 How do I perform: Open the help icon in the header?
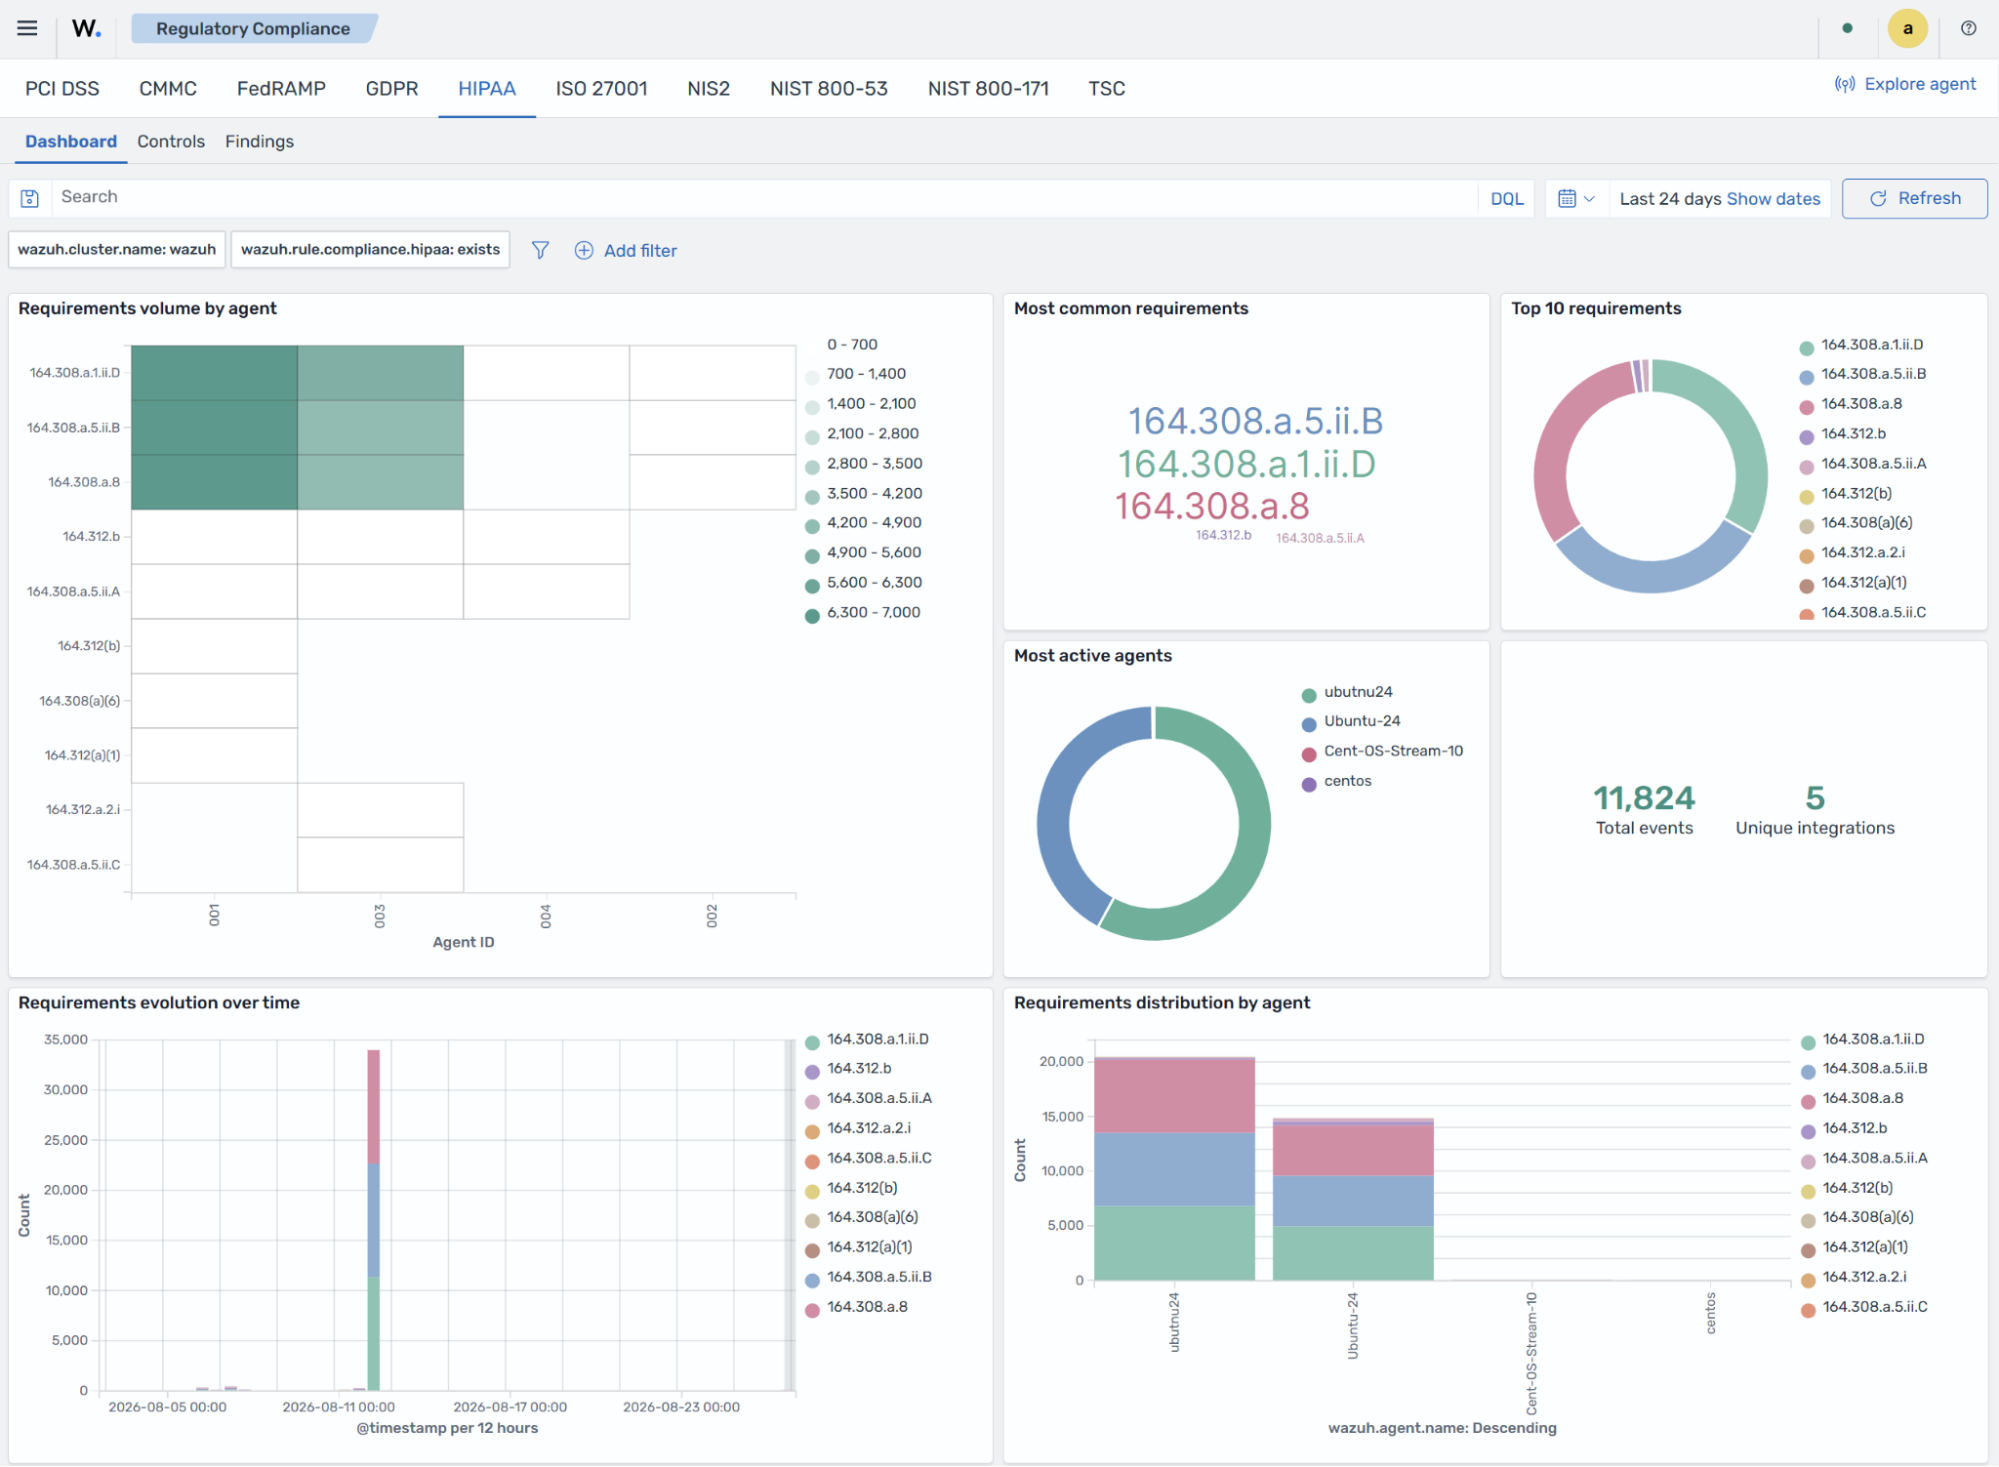[1968, 28]
